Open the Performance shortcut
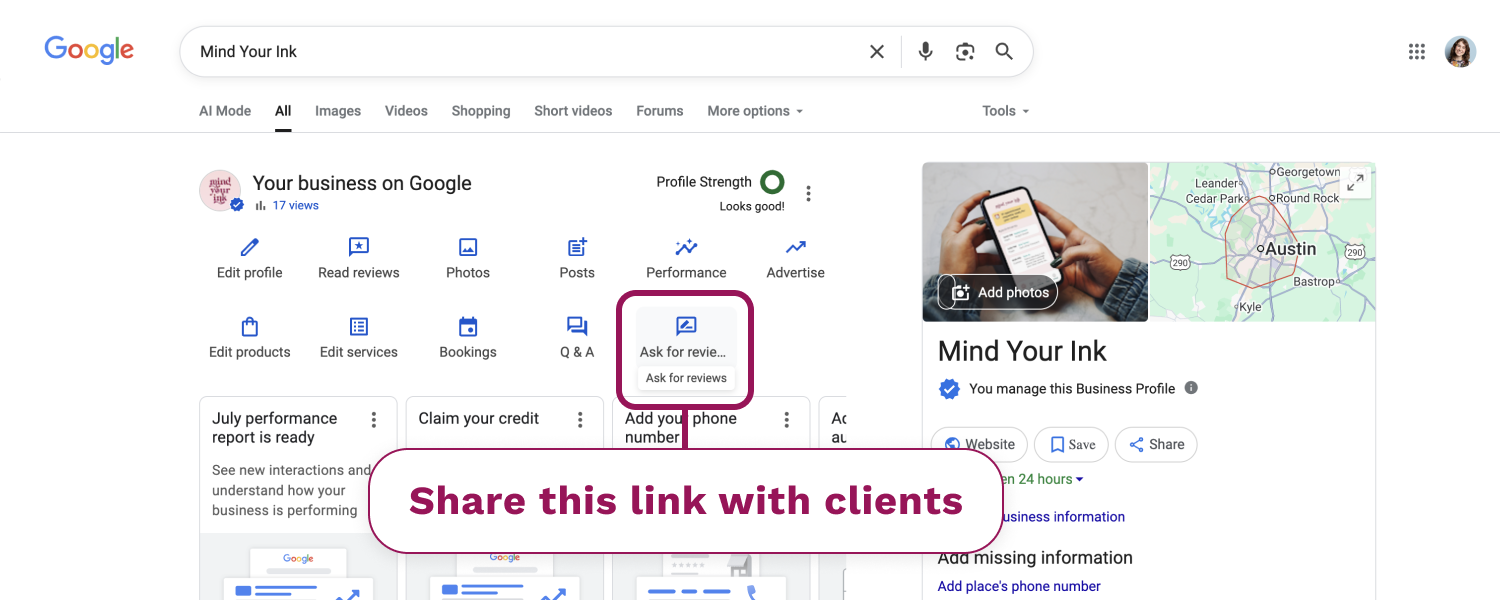Screen dimensions: 1500x600 [x=686, y=258]
